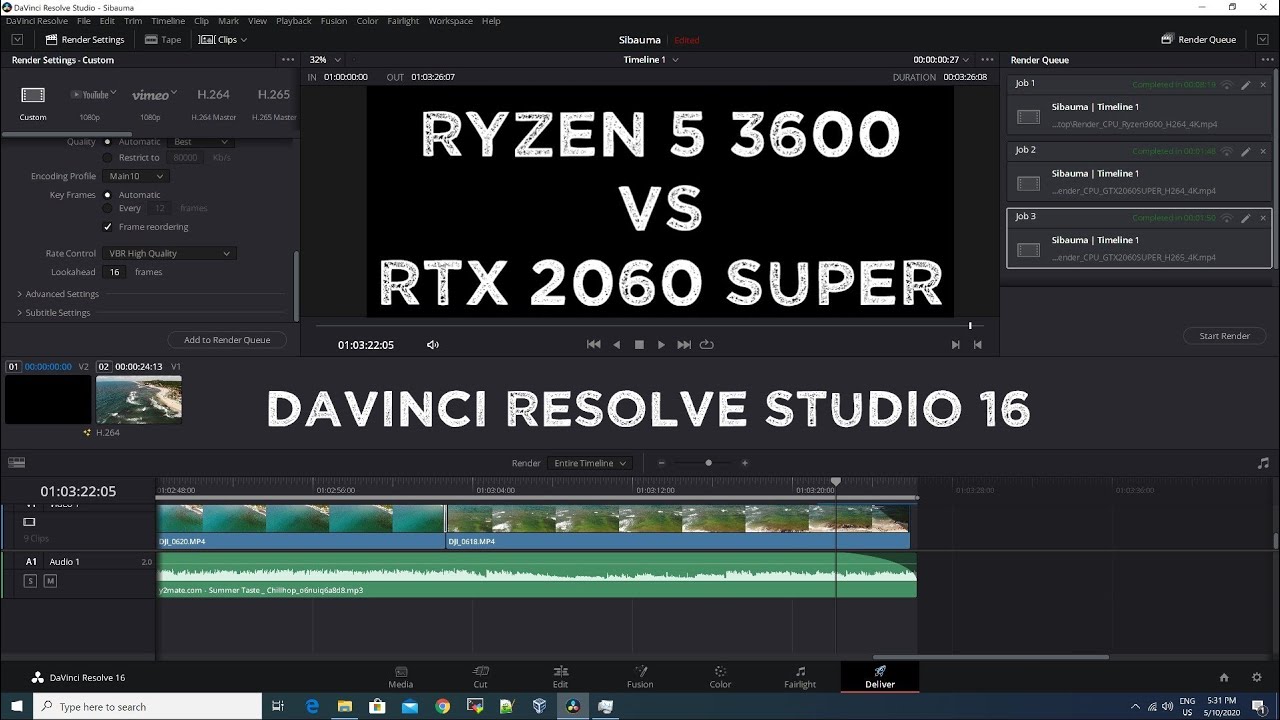Viewport: 1280px width, 720px height.
Task: Click the Start Render button
Action: 1224,336
